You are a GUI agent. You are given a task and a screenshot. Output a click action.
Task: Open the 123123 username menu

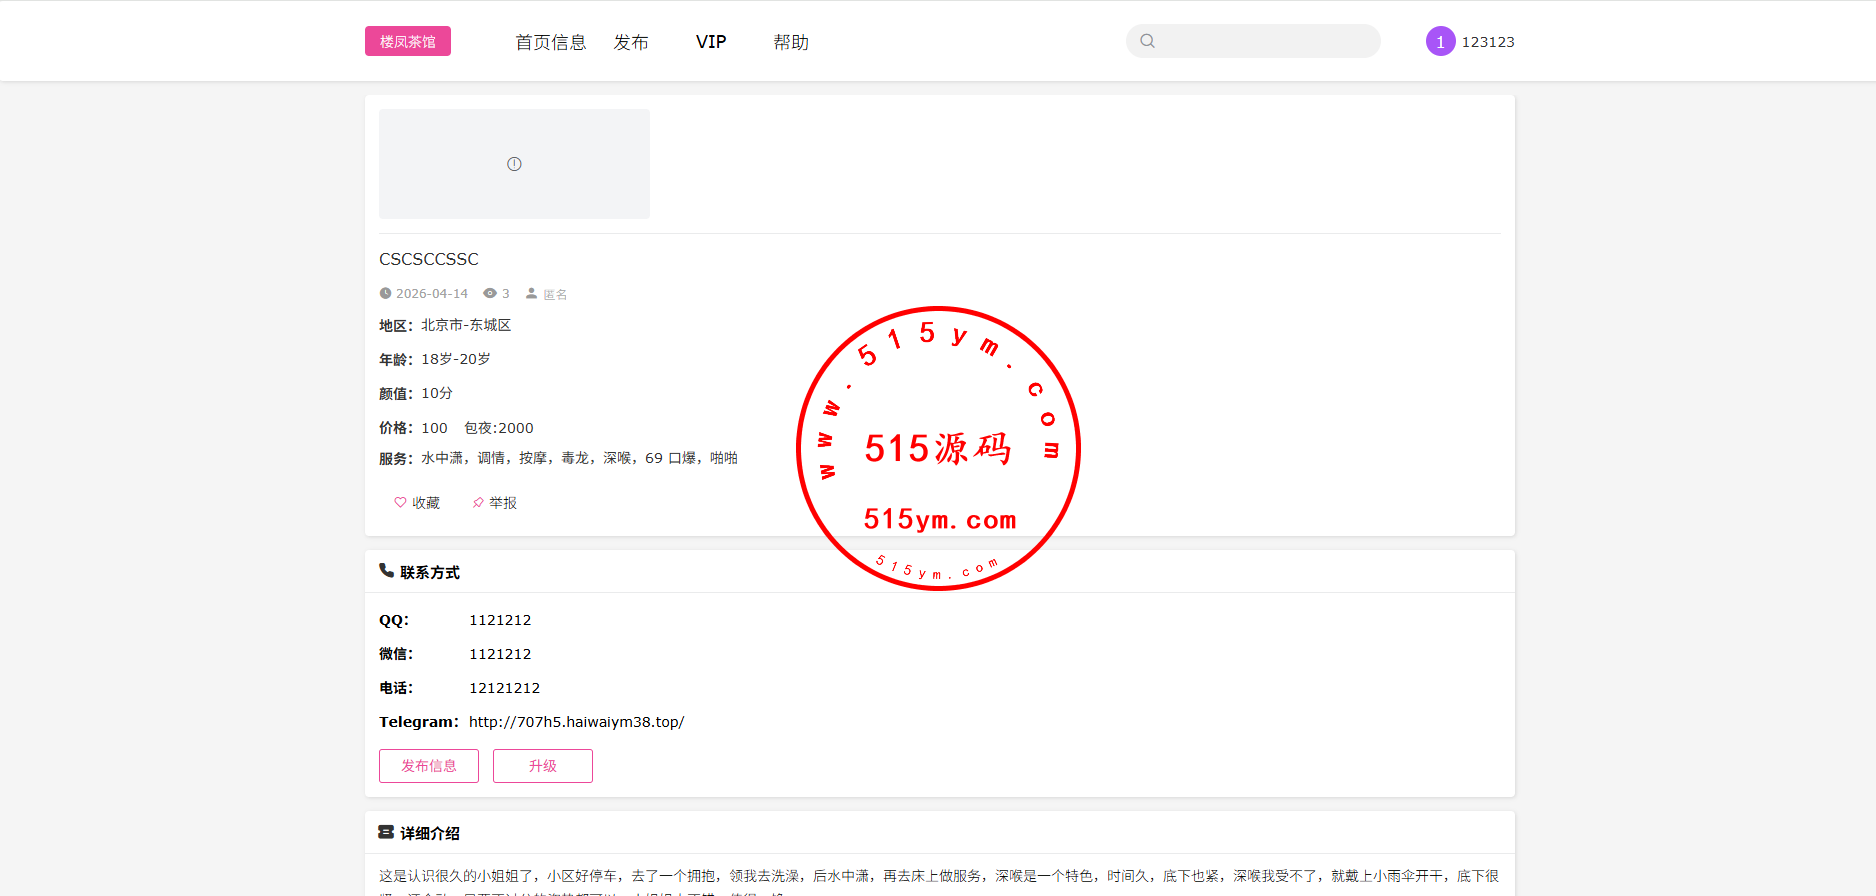pos(1488,42)
